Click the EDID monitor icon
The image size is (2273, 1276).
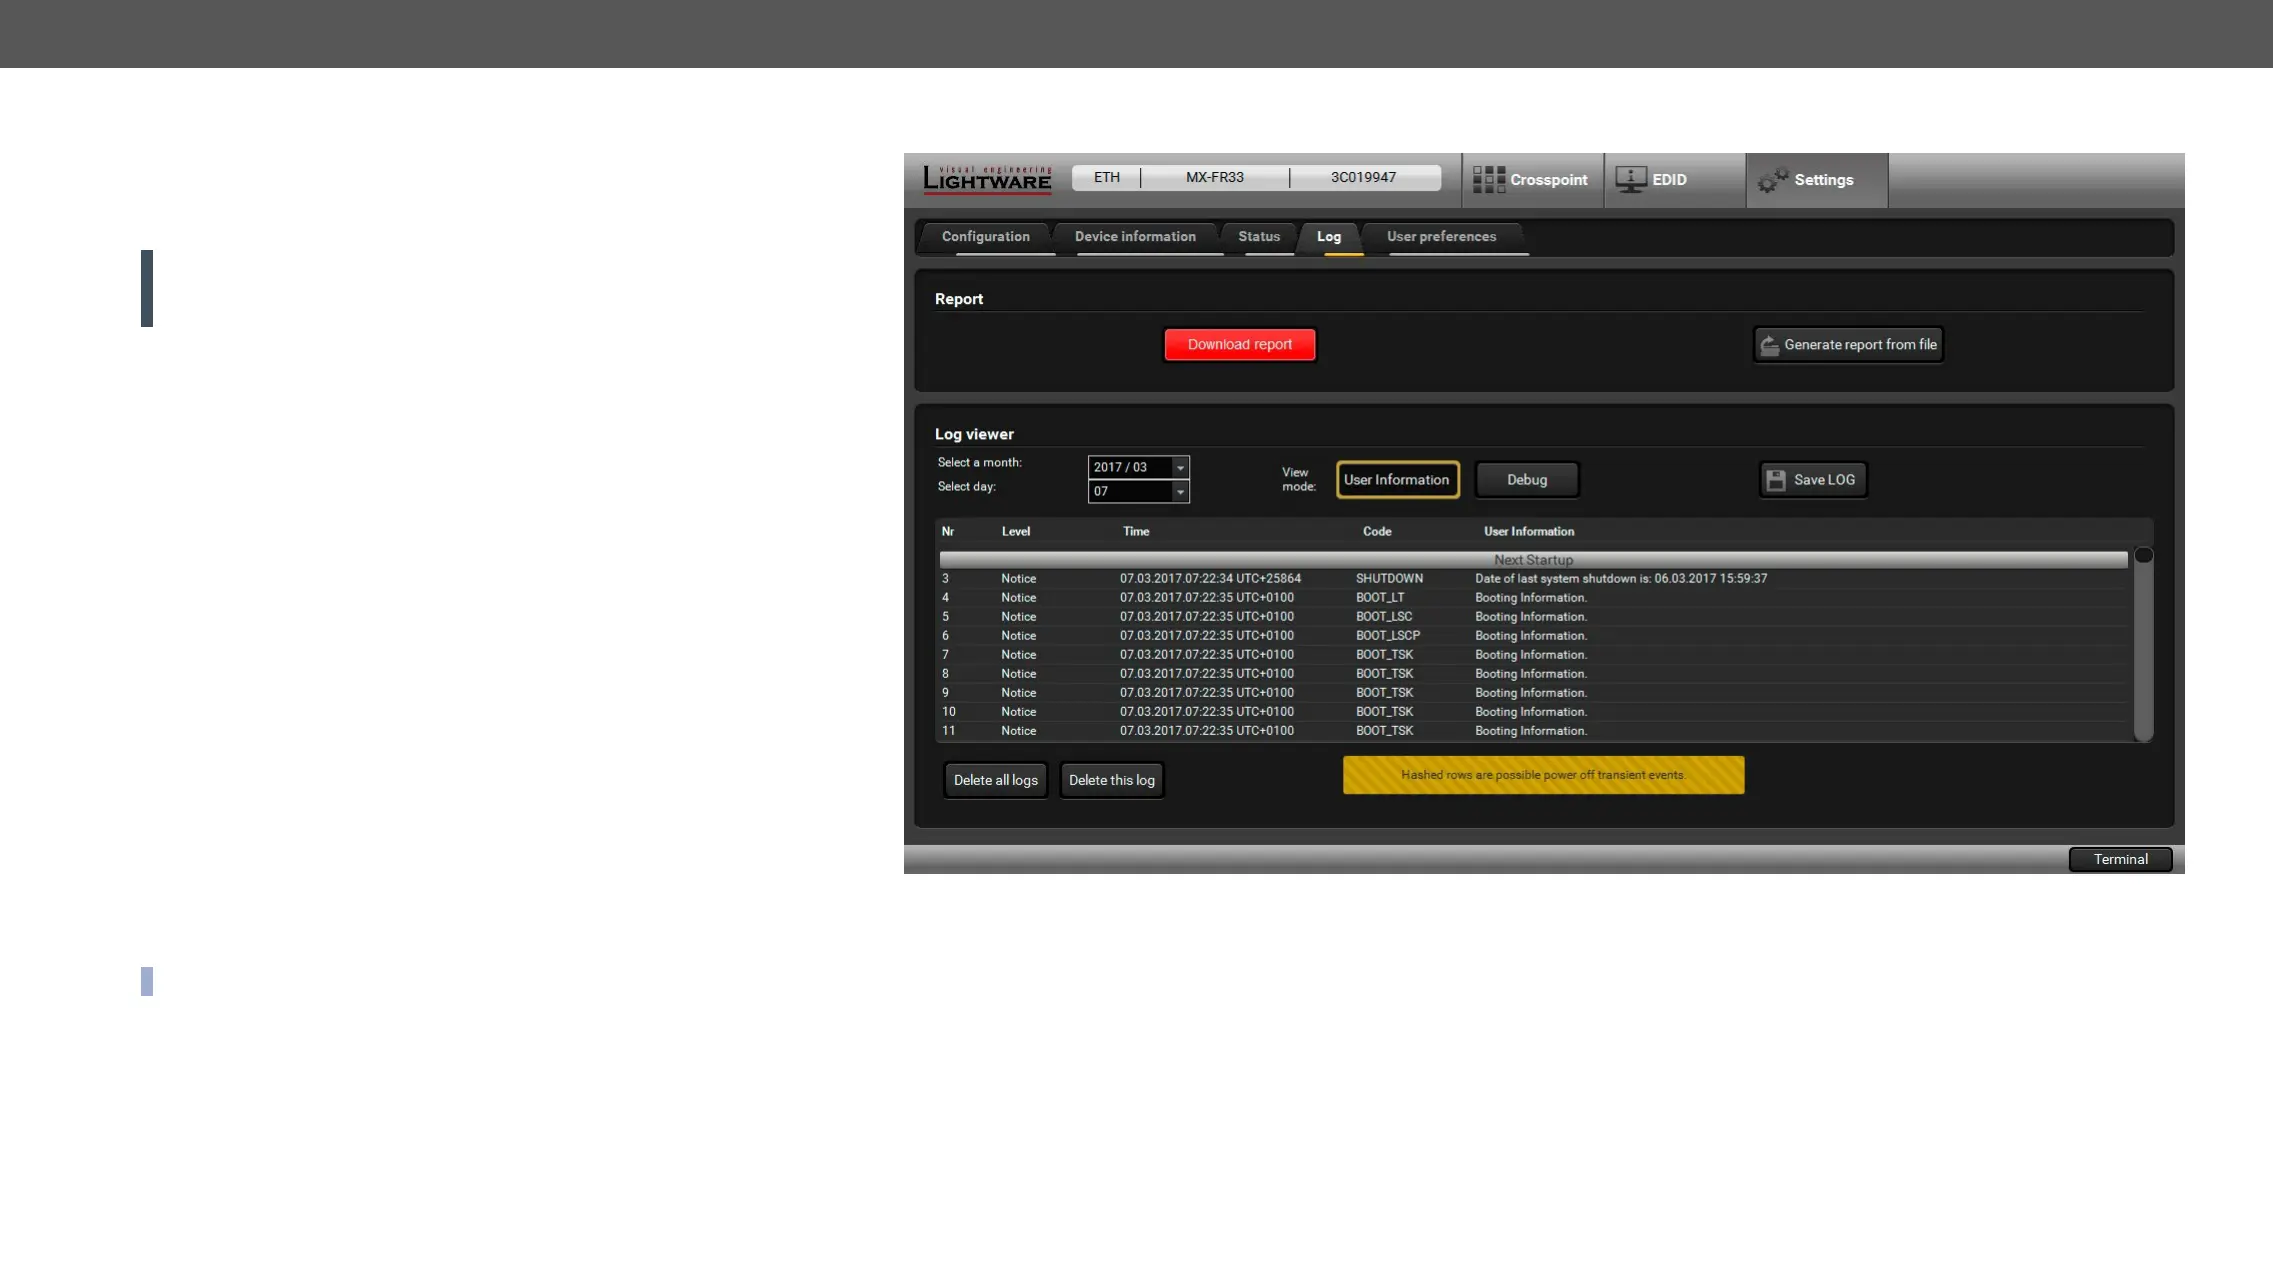click(x=1630, y=180)
